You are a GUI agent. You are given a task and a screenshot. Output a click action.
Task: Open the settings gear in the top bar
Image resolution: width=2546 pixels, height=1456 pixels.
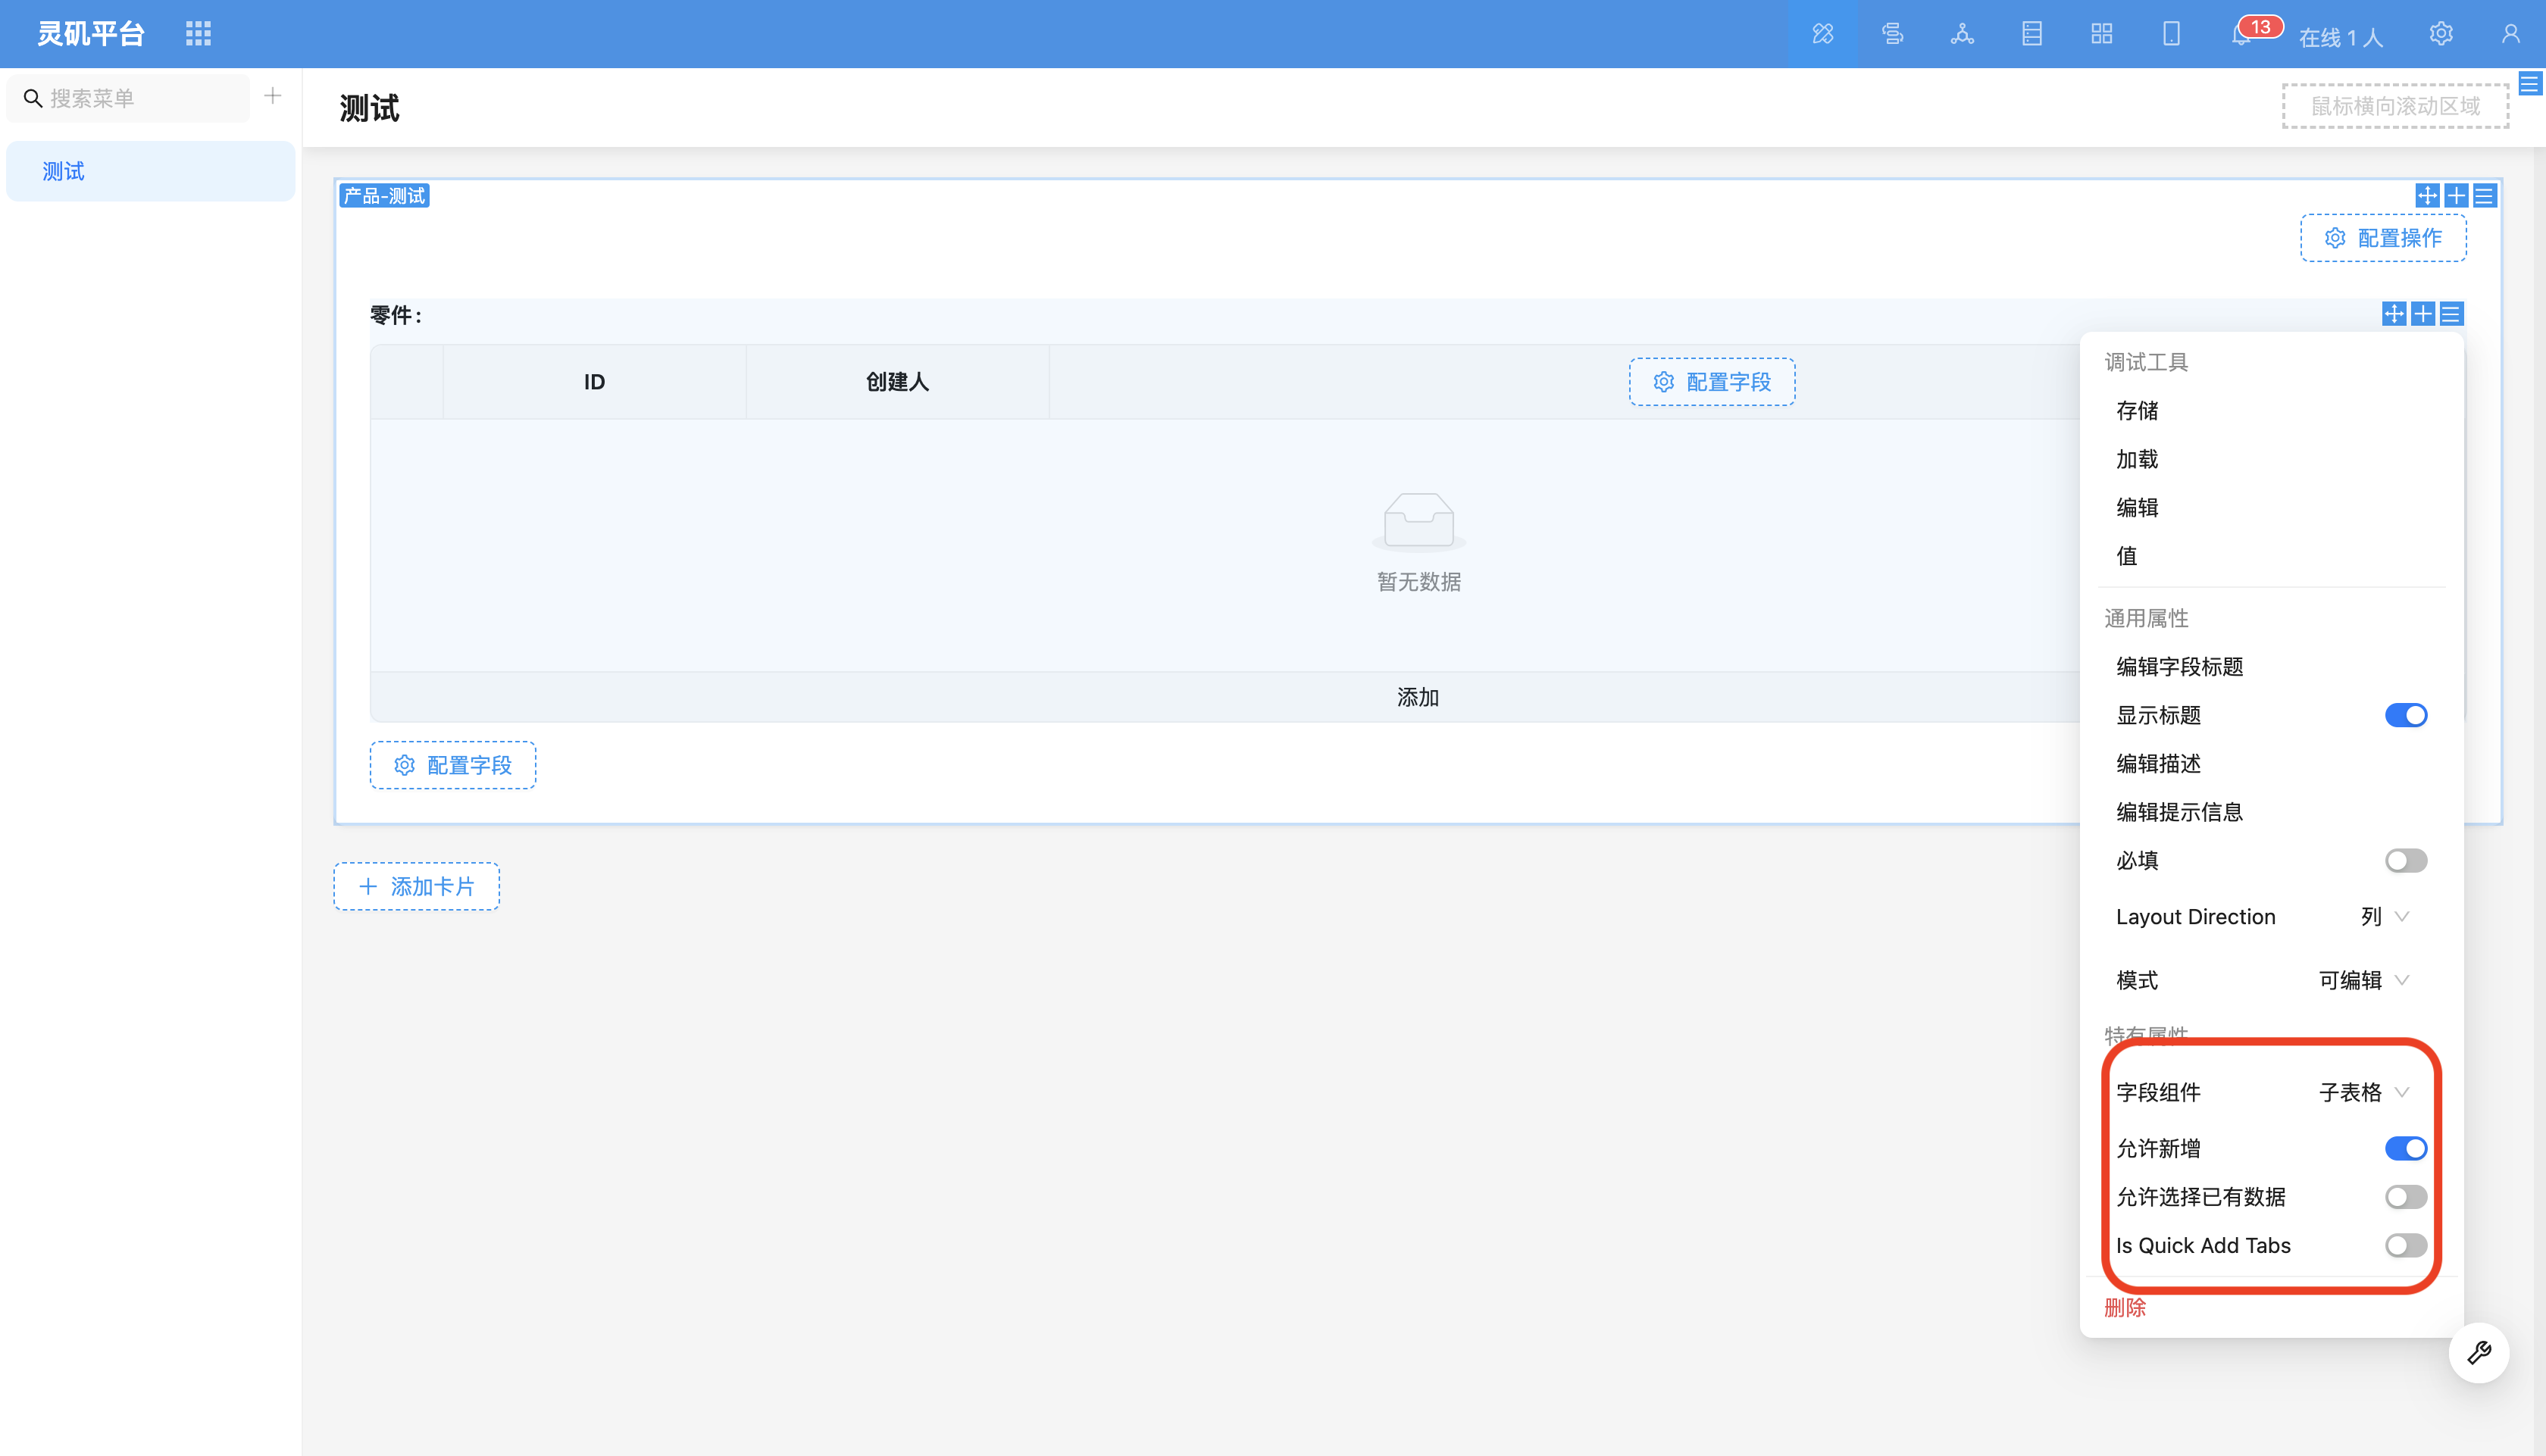click(x=2441, y=34)
